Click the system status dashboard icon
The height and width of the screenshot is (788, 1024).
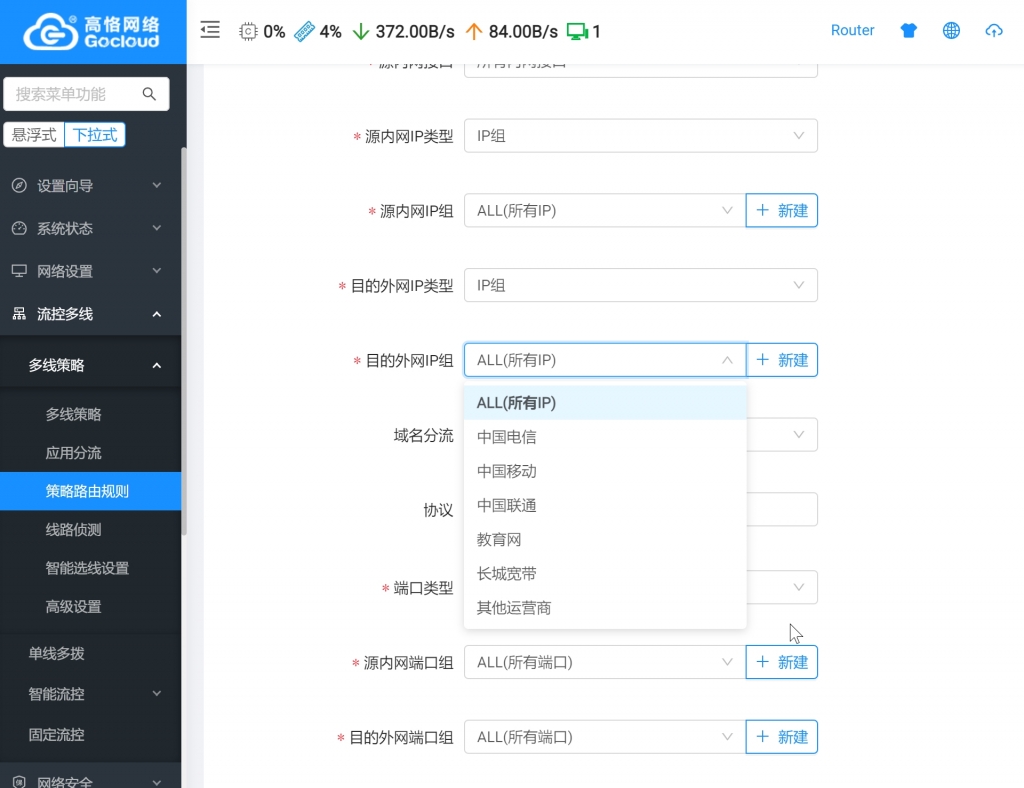20,229
